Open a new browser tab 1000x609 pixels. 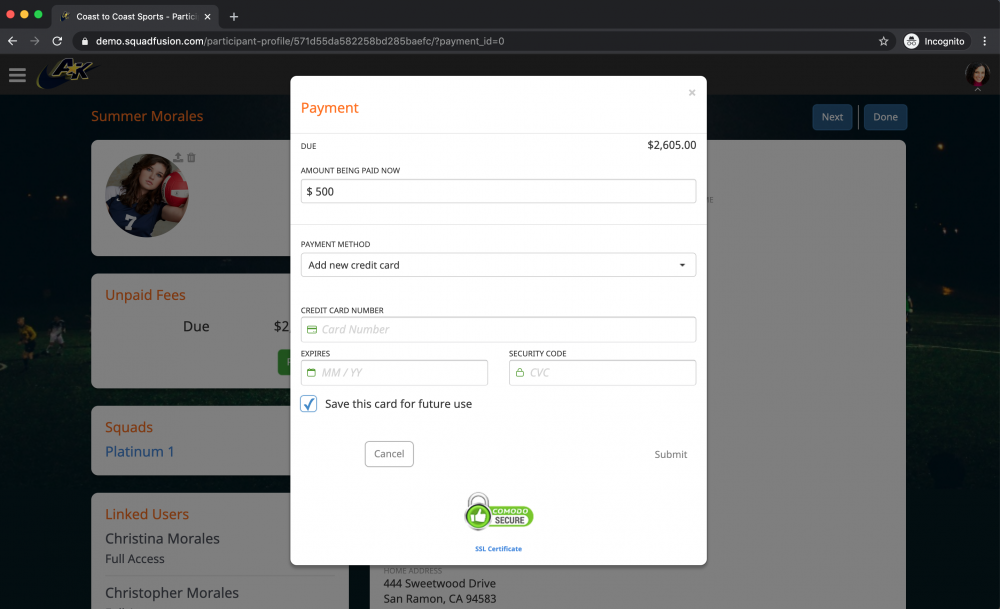pos(234,16)
